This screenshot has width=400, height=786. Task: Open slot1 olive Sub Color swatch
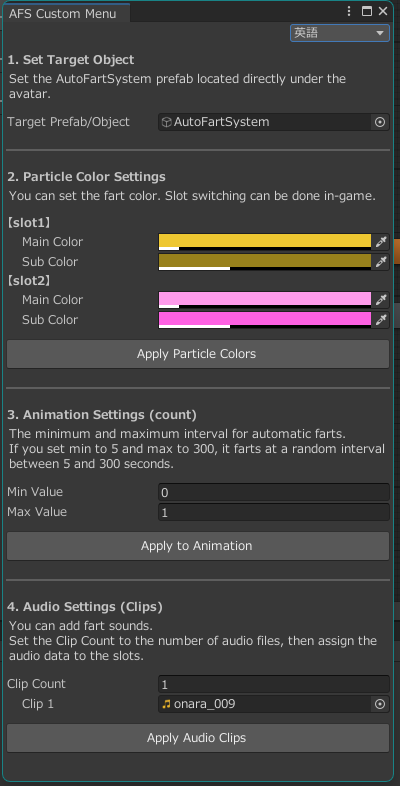[x=265, y=262]
